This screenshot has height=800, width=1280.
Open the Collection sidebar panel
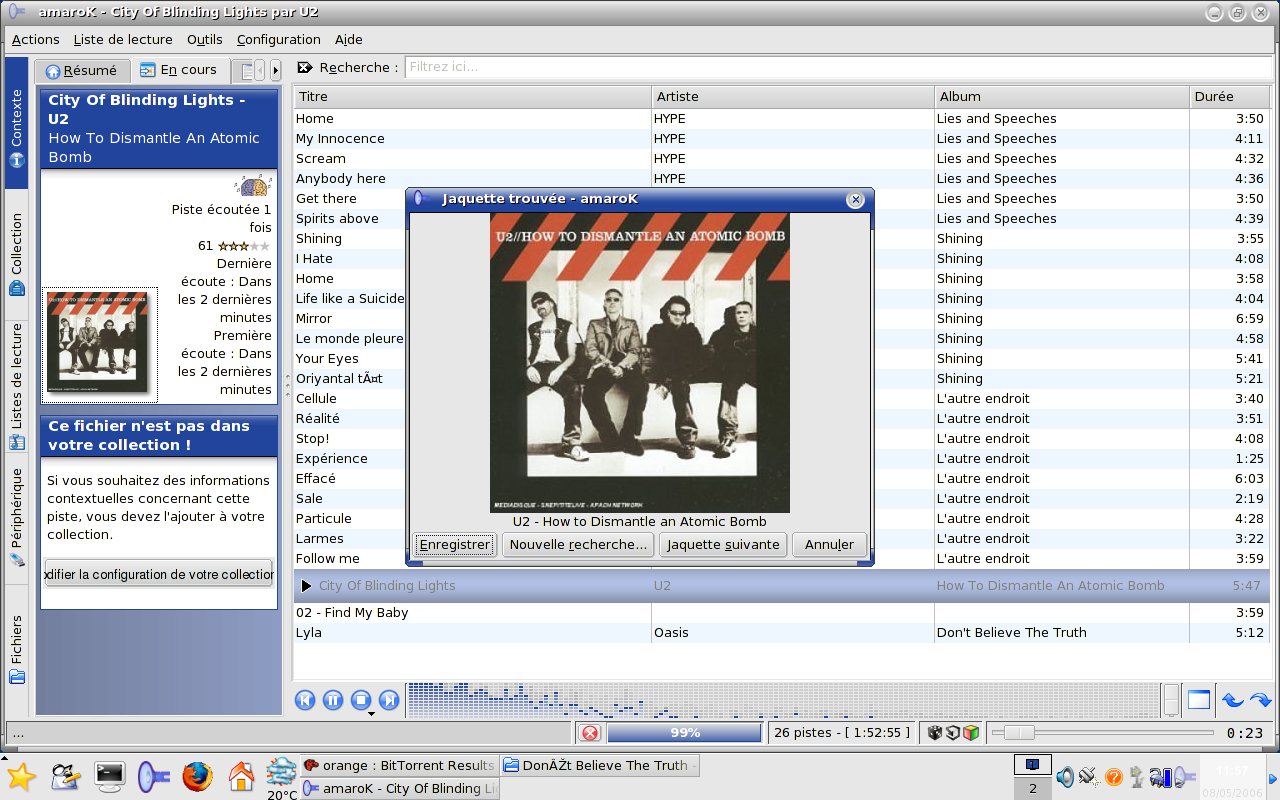[17, 254]
